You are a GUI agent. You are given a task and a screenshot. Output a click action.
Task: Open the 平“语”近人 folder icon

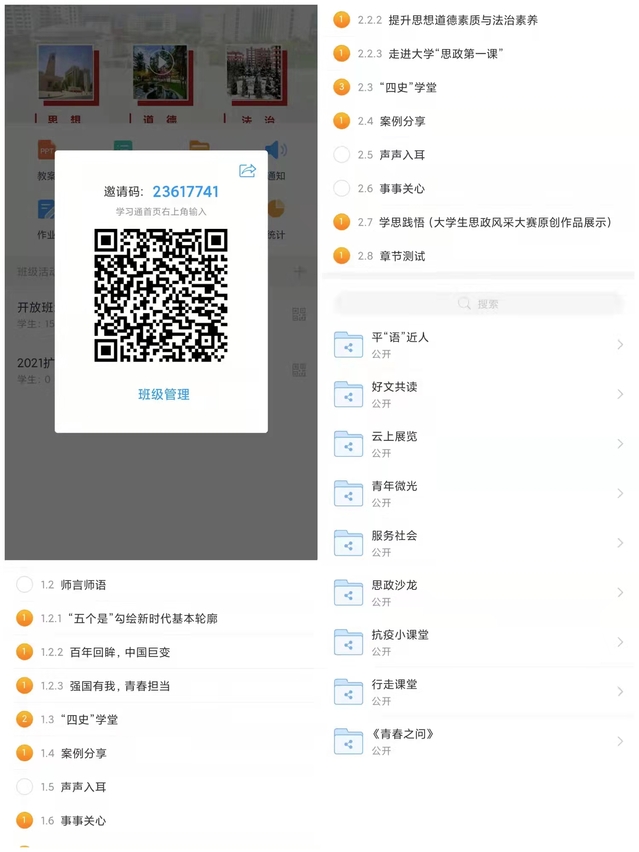(x=348, y=345)
